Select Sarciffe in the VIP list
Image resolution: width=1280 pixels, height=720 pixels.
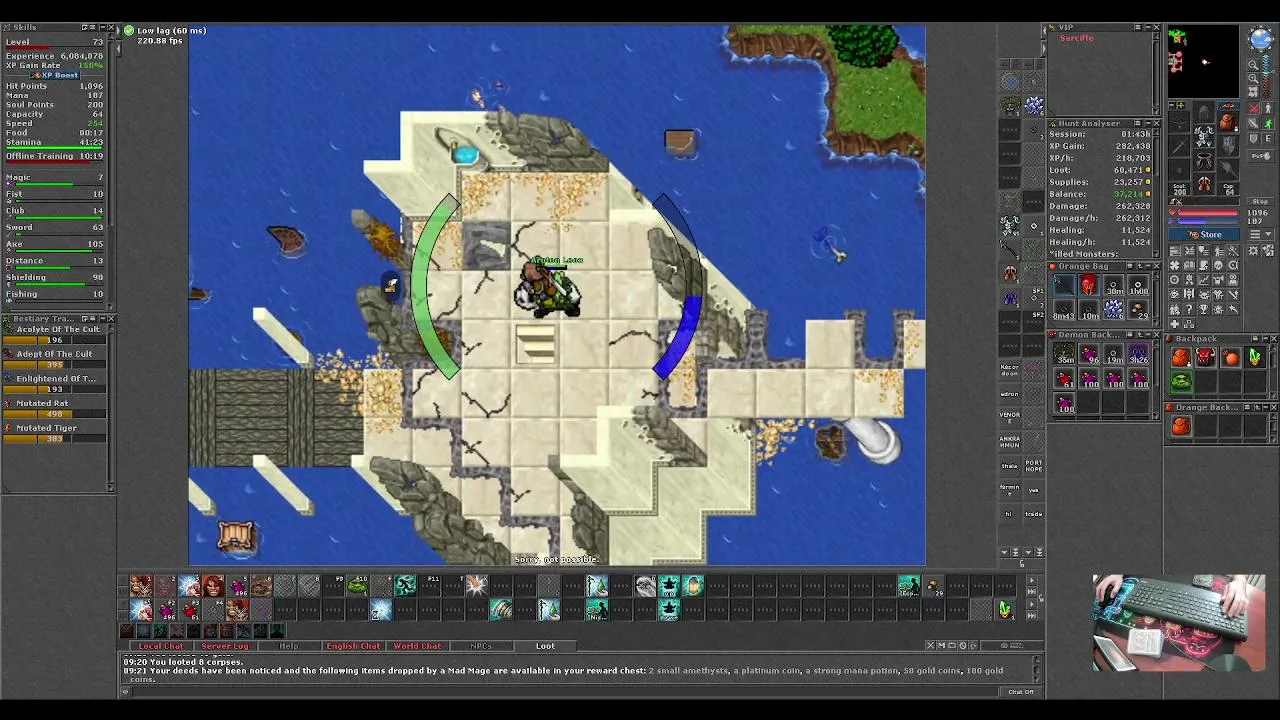point(1077,38)
